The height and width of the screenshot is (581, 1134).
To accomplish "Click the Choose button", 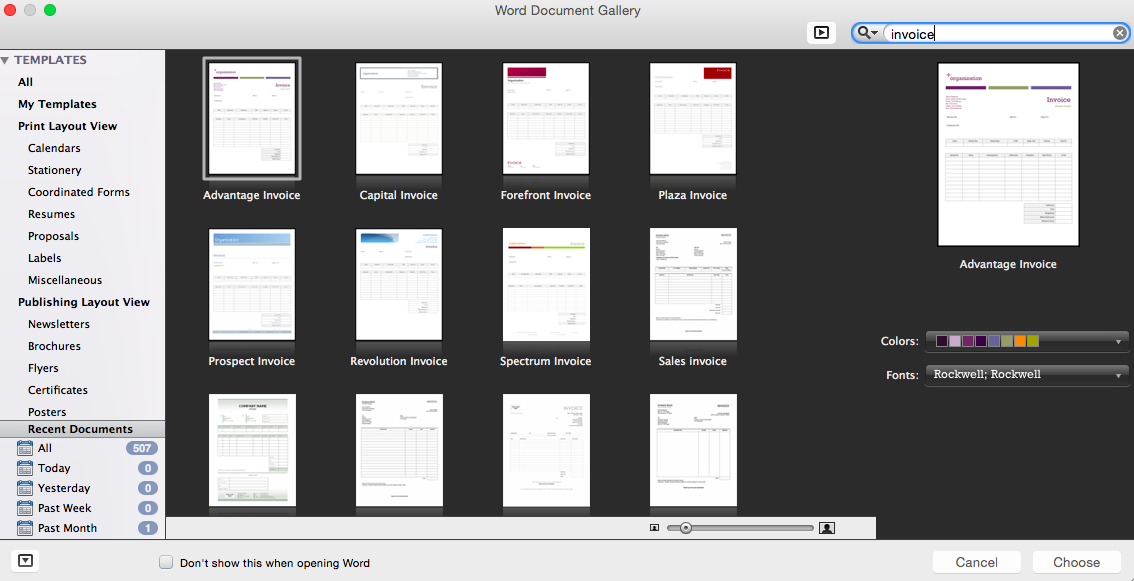I will 1076,562.
